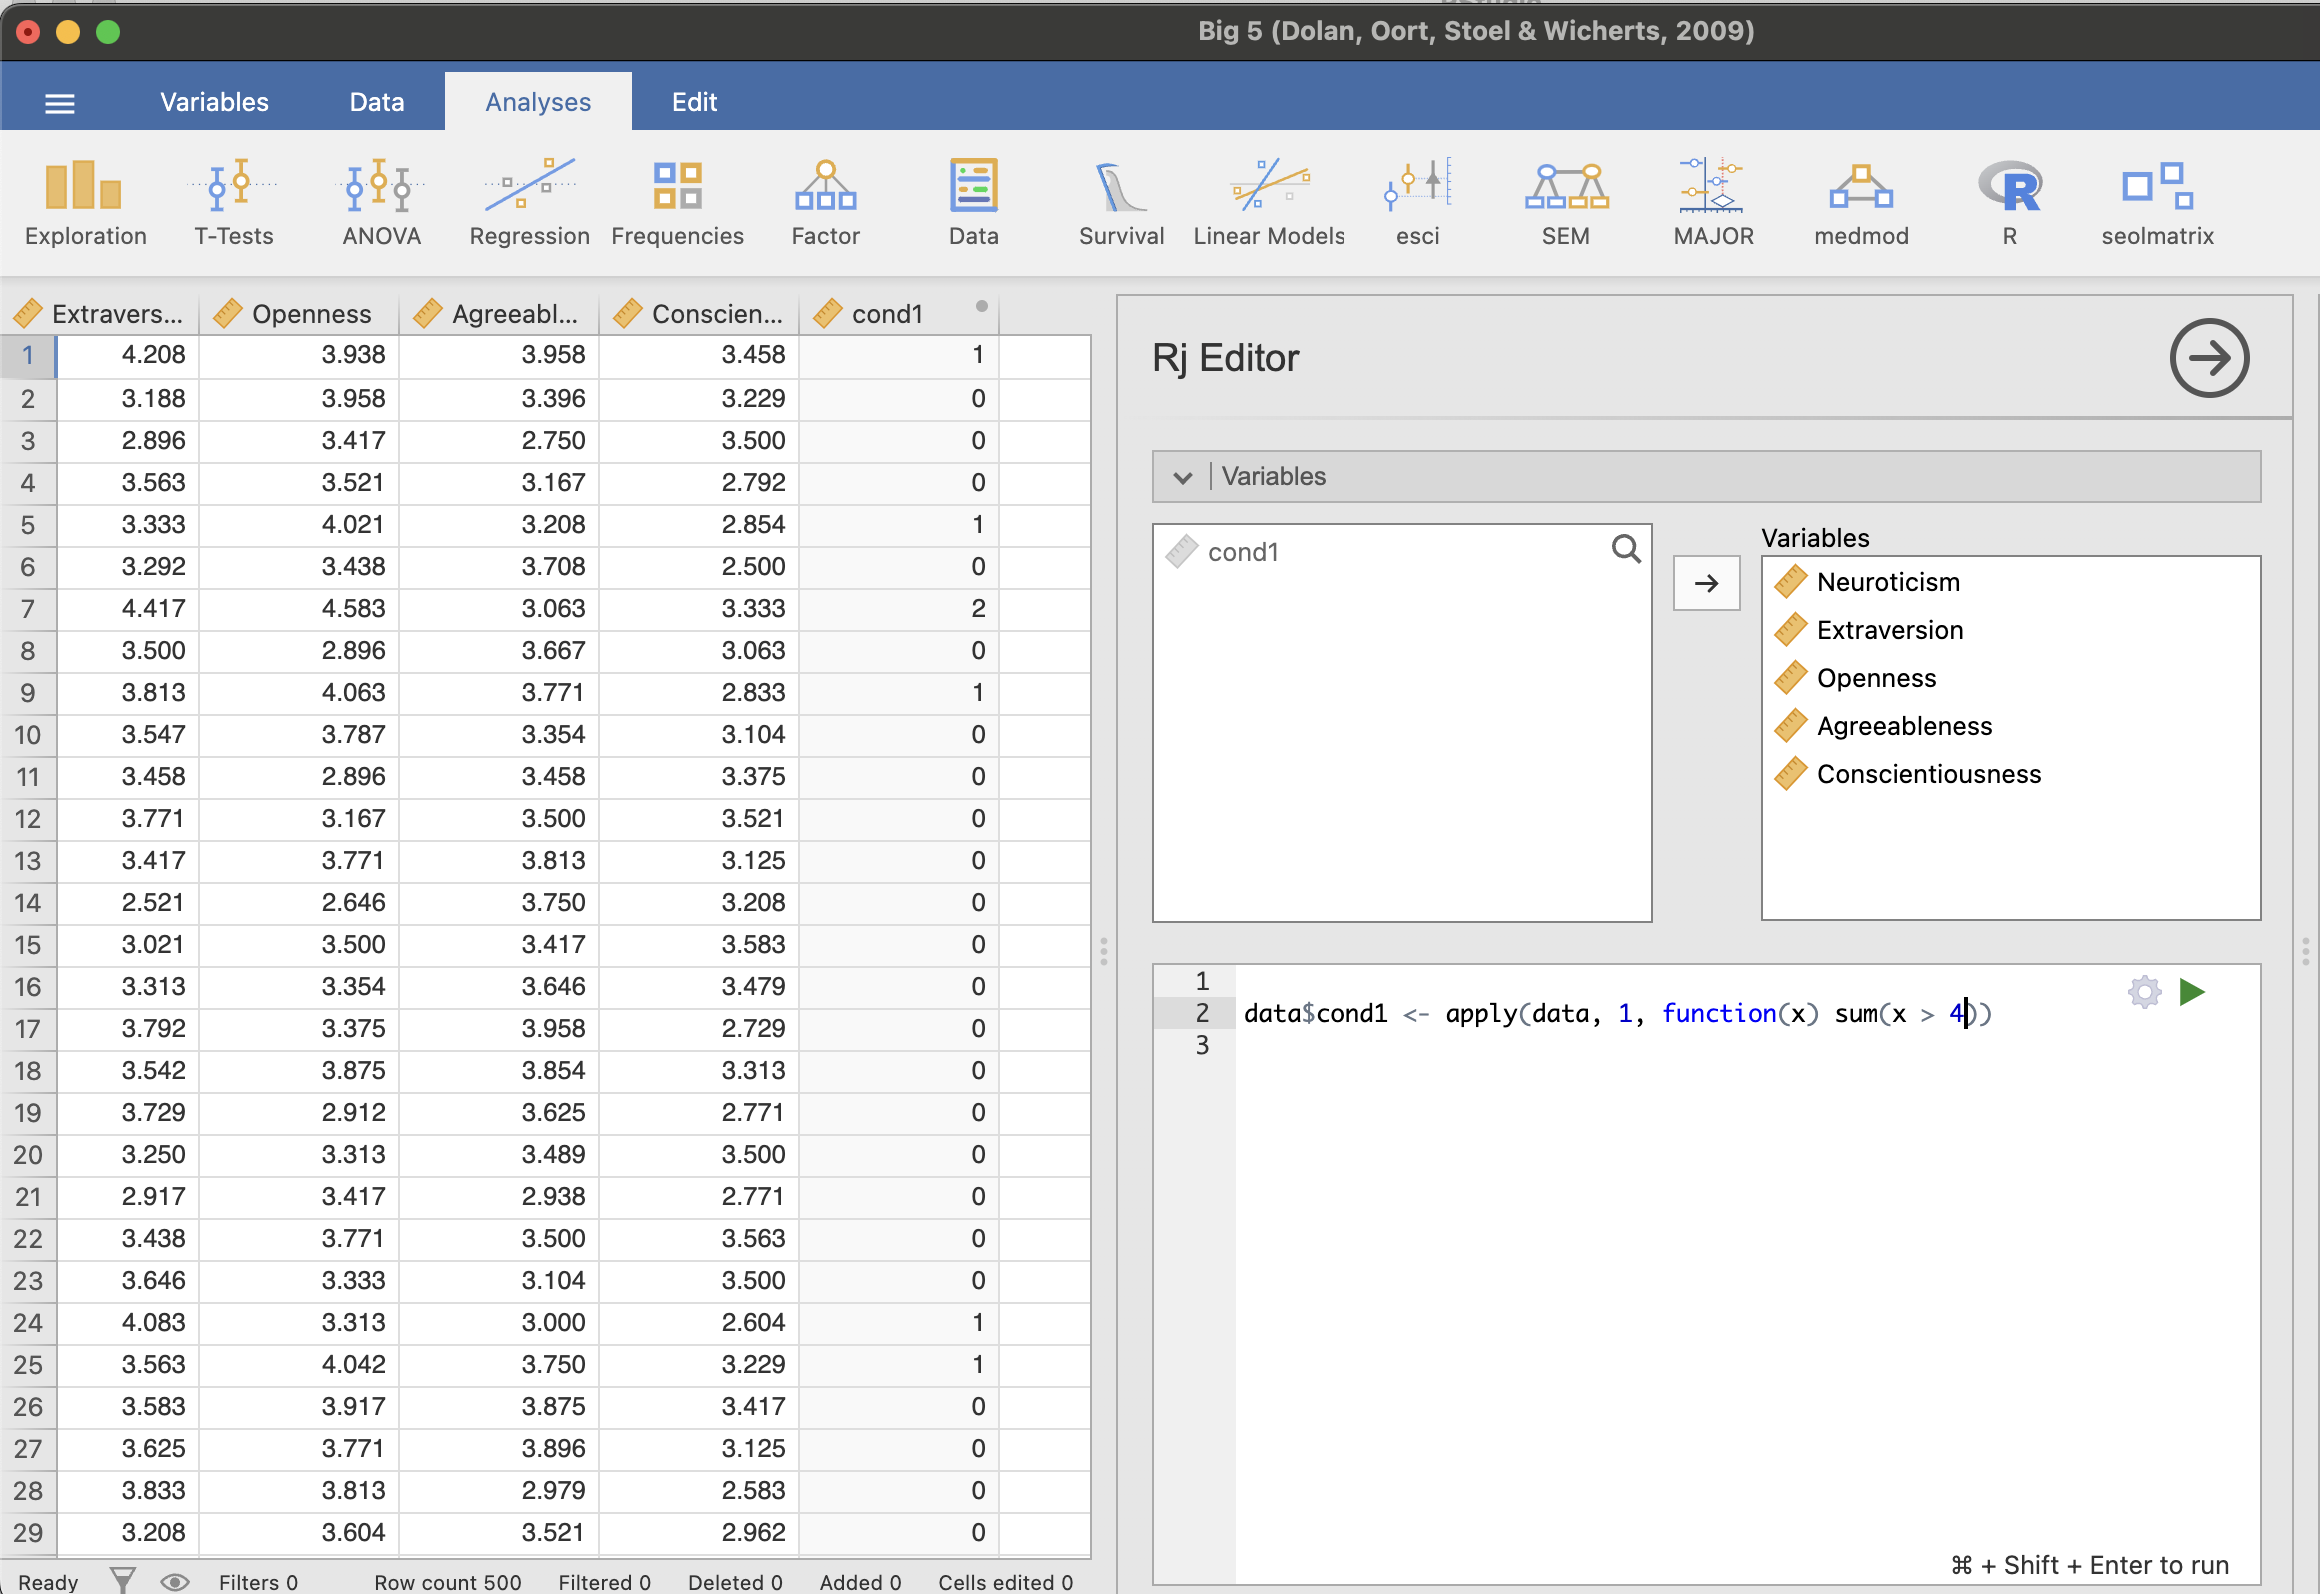Open filters via funnel icon

[x=123, y=1581]
